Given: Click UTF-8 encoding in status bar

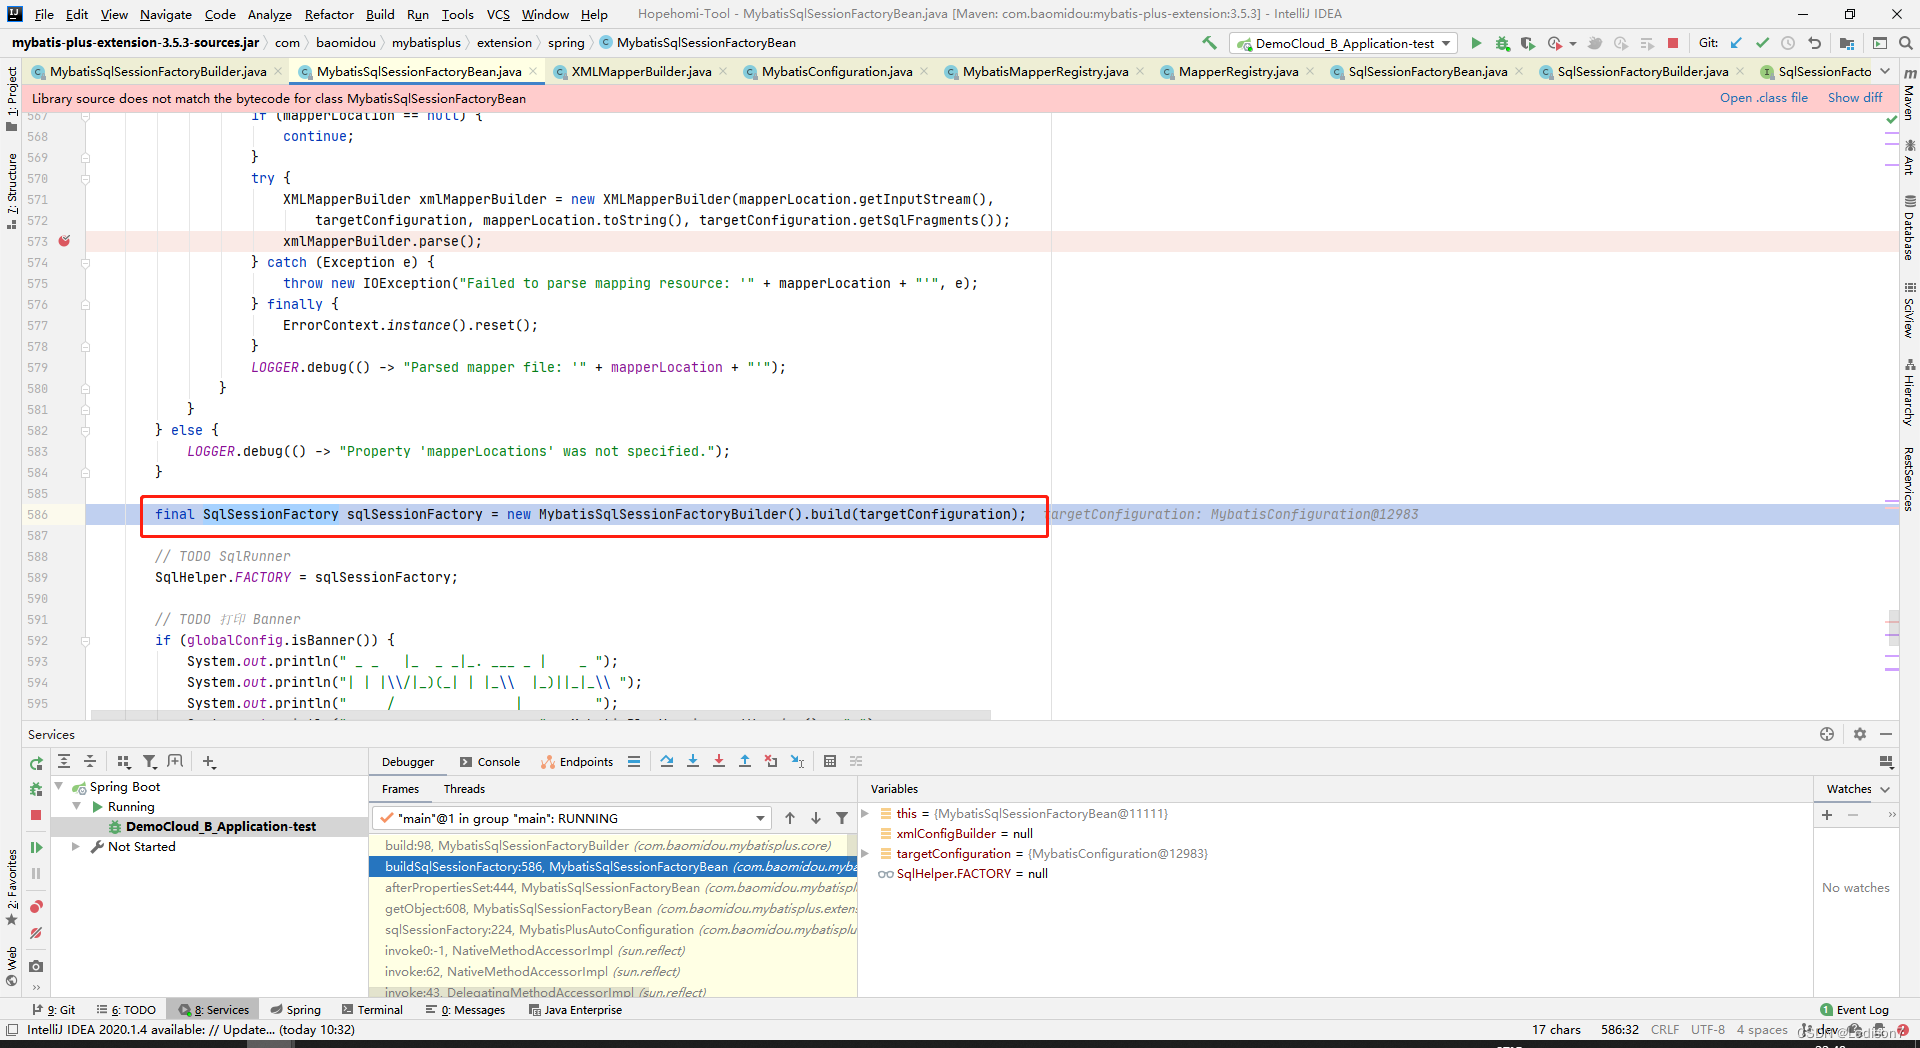Looking at the screenshot, I should tap(1708, 1030).
